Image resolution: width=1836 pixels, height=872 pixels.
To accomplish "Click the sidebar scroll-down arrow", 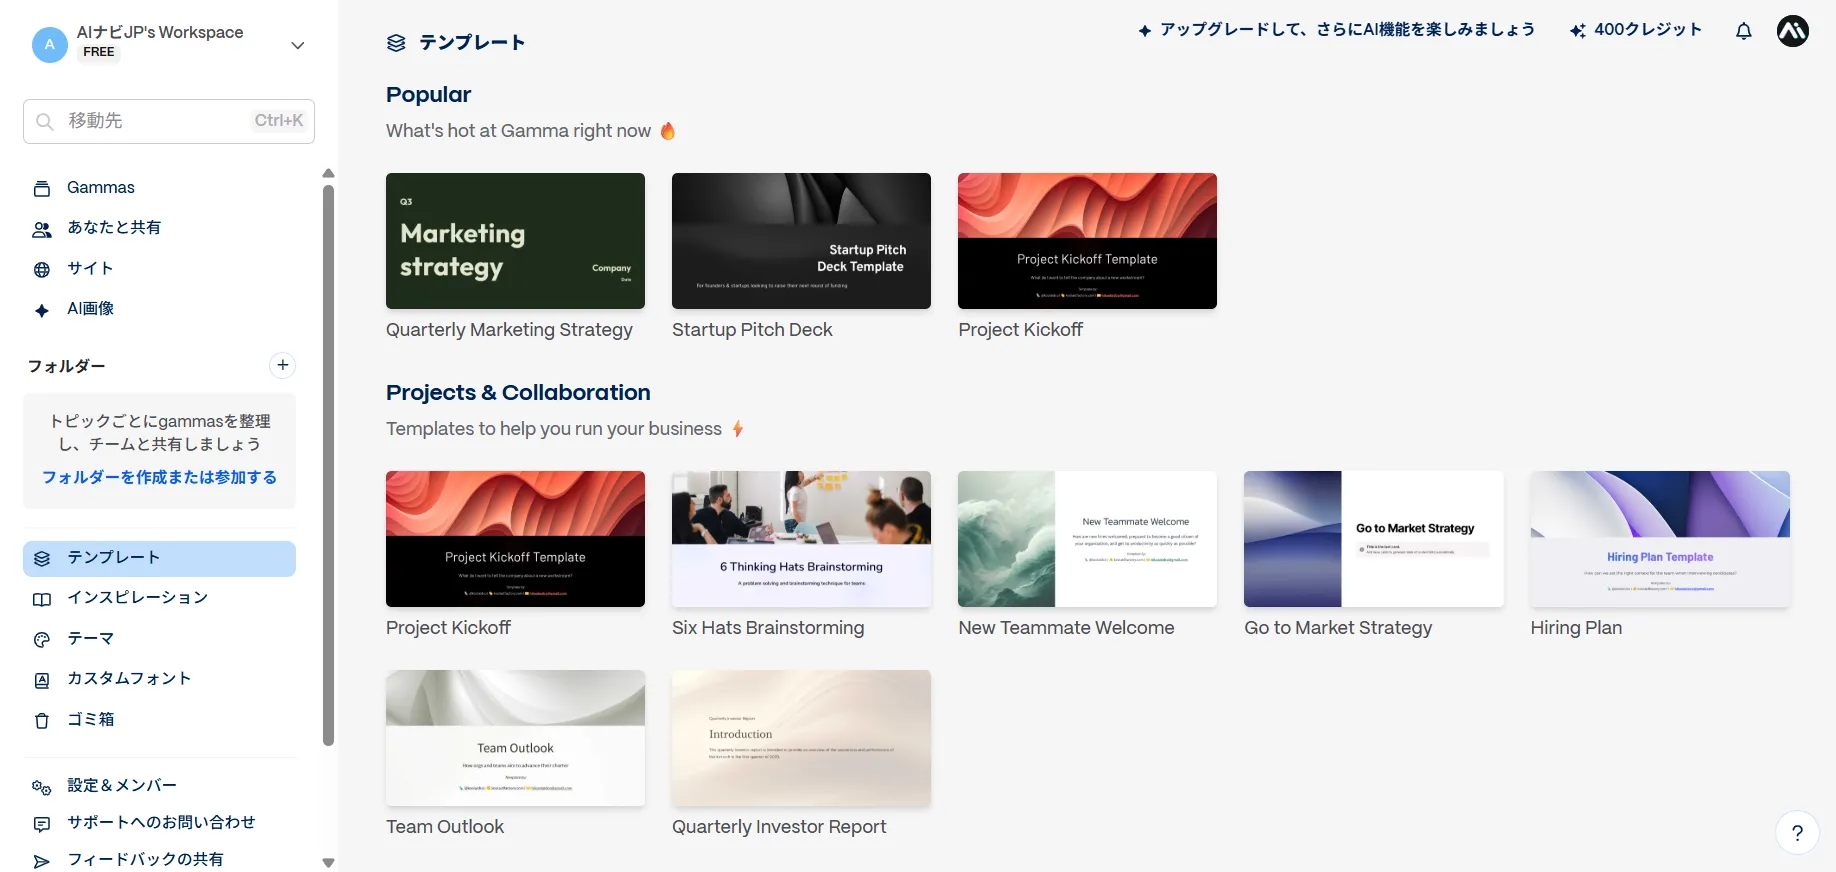I will [328, 862].
